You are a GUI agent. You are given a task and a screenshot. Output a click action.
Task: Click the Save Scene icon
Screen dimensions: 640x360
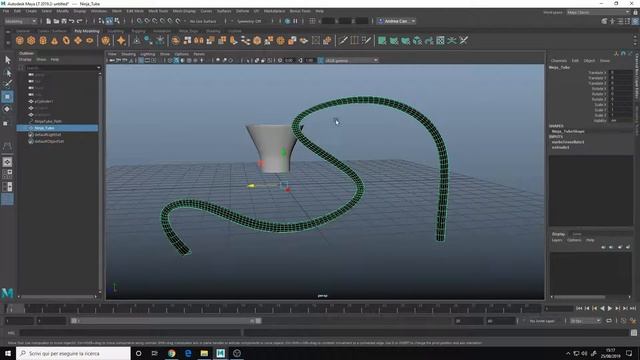click(64, 21)
